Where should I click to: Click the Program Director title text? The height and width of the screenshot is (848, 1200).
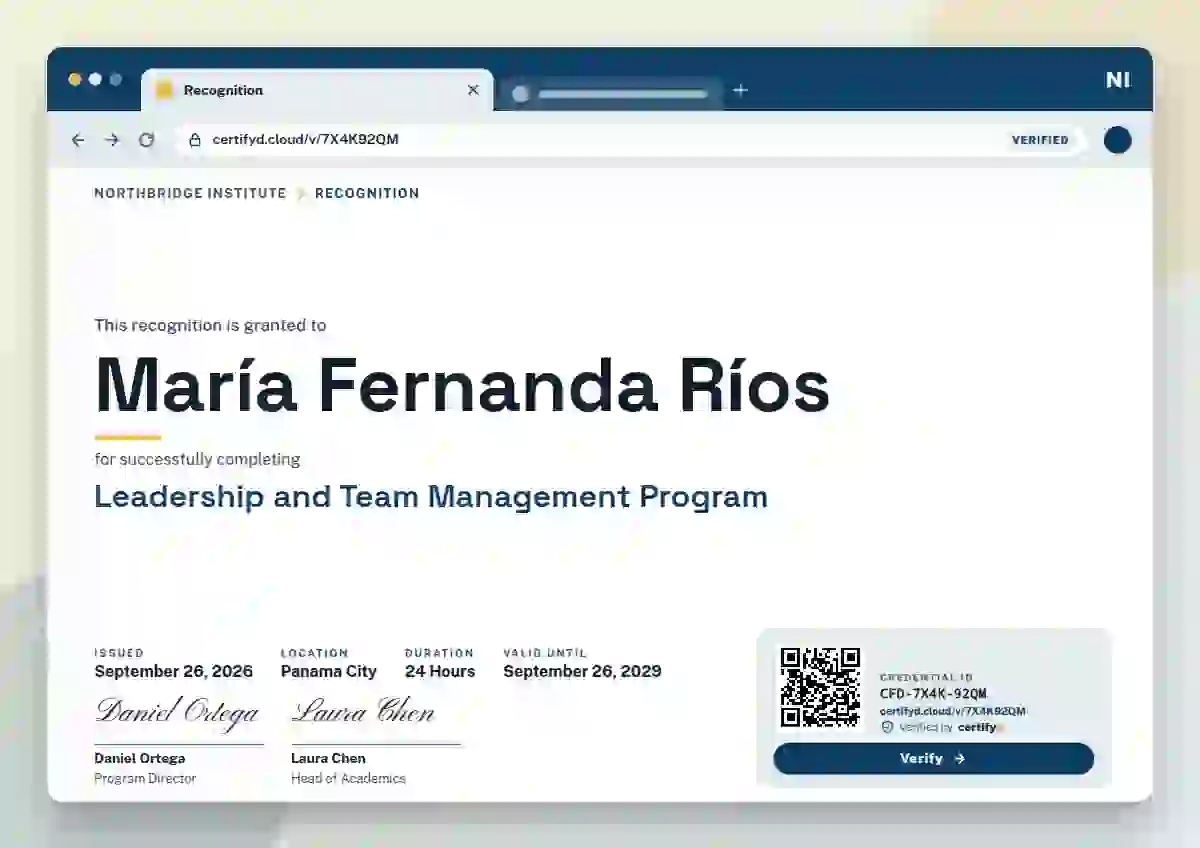click(145, 778)
